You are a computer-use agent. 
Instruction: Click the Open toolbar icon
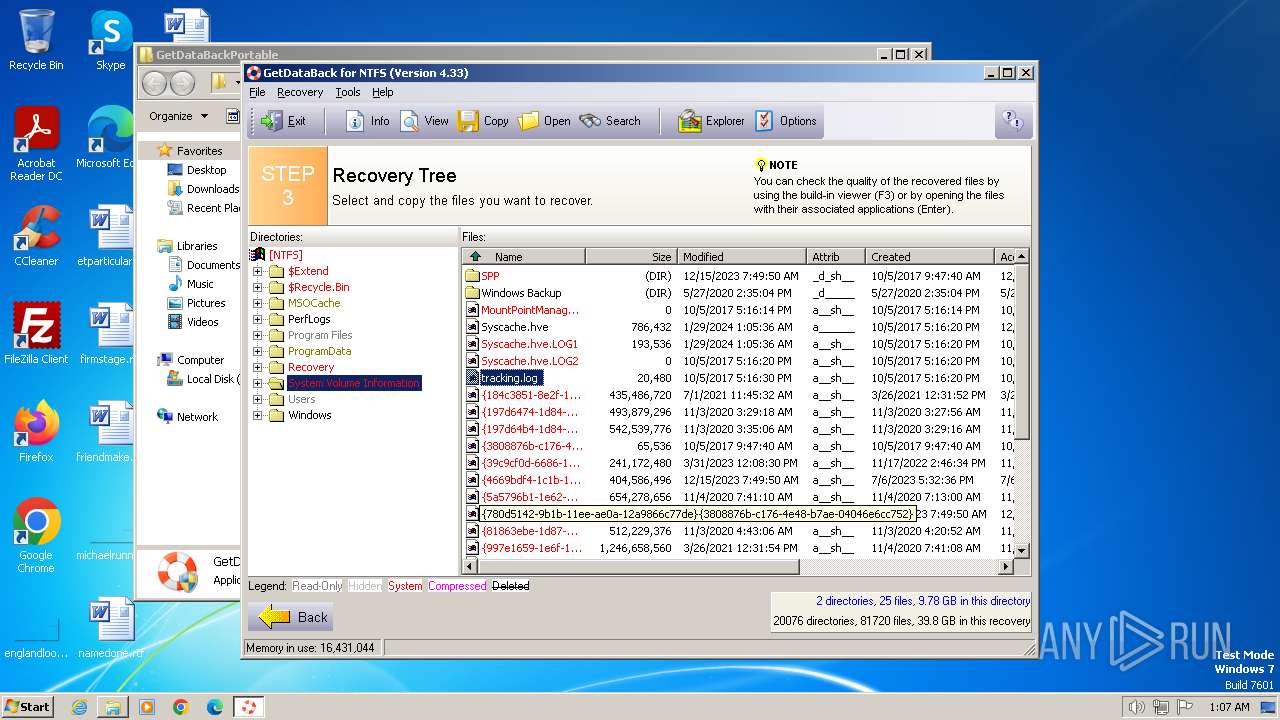(544, 121)
